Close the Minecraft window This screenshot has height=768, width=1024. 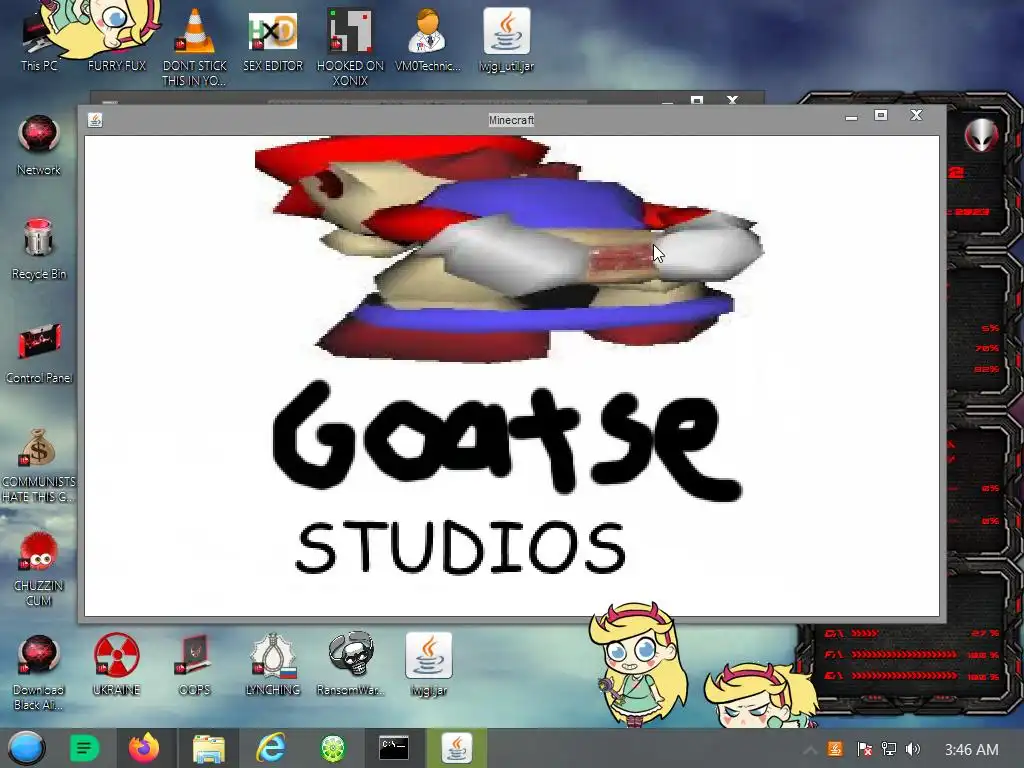click(x=916, y=116)
